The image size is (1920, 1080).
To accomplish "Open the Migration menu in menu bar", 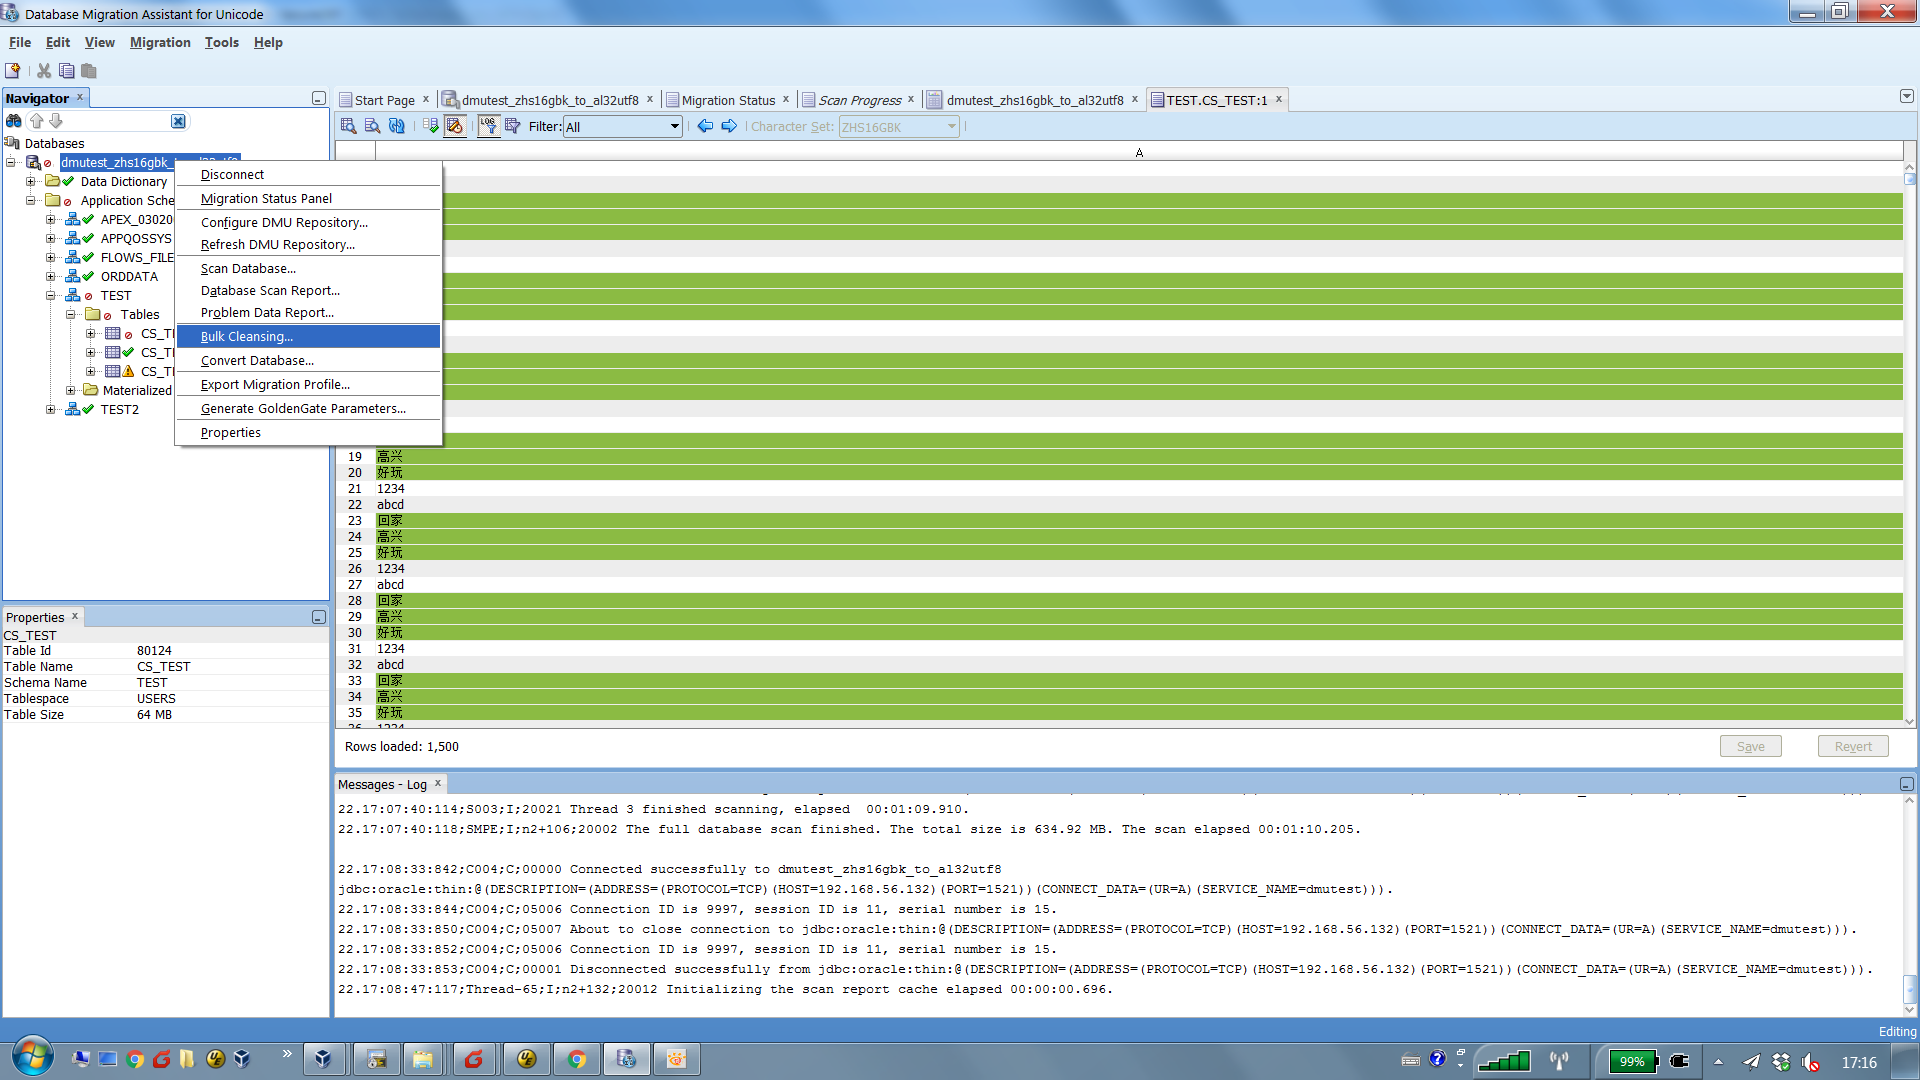I will (160, 42).
